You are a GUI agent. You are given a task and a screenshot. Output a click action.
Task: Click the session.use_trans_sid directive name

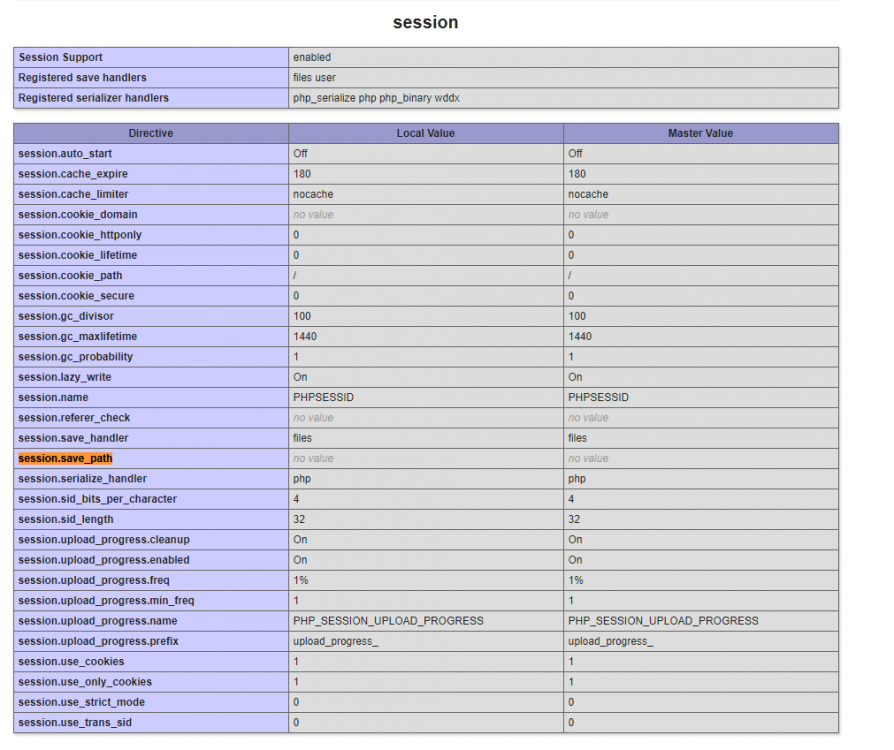coord(75,722)
